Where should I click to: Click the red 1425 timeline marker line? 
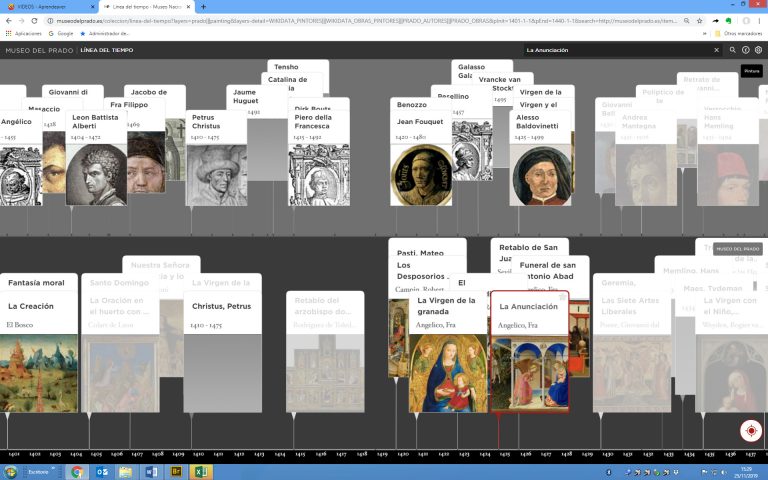499,430
